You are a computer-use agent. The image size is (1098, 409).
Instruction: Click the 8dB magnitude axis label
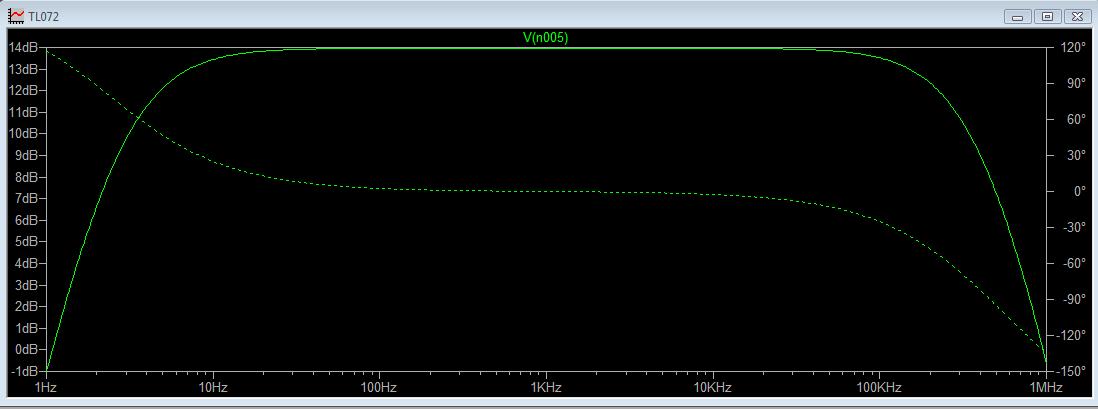click(x=27, y=177)
